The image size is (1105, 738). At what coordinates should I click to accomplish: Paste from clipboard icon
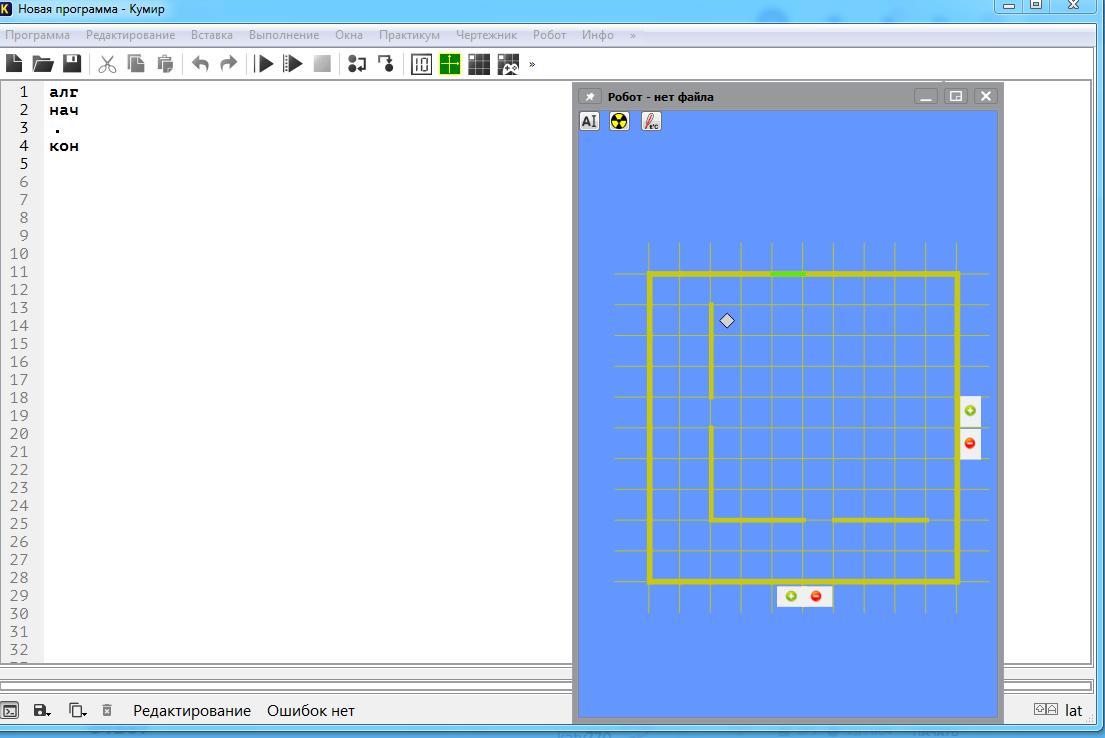165,64
